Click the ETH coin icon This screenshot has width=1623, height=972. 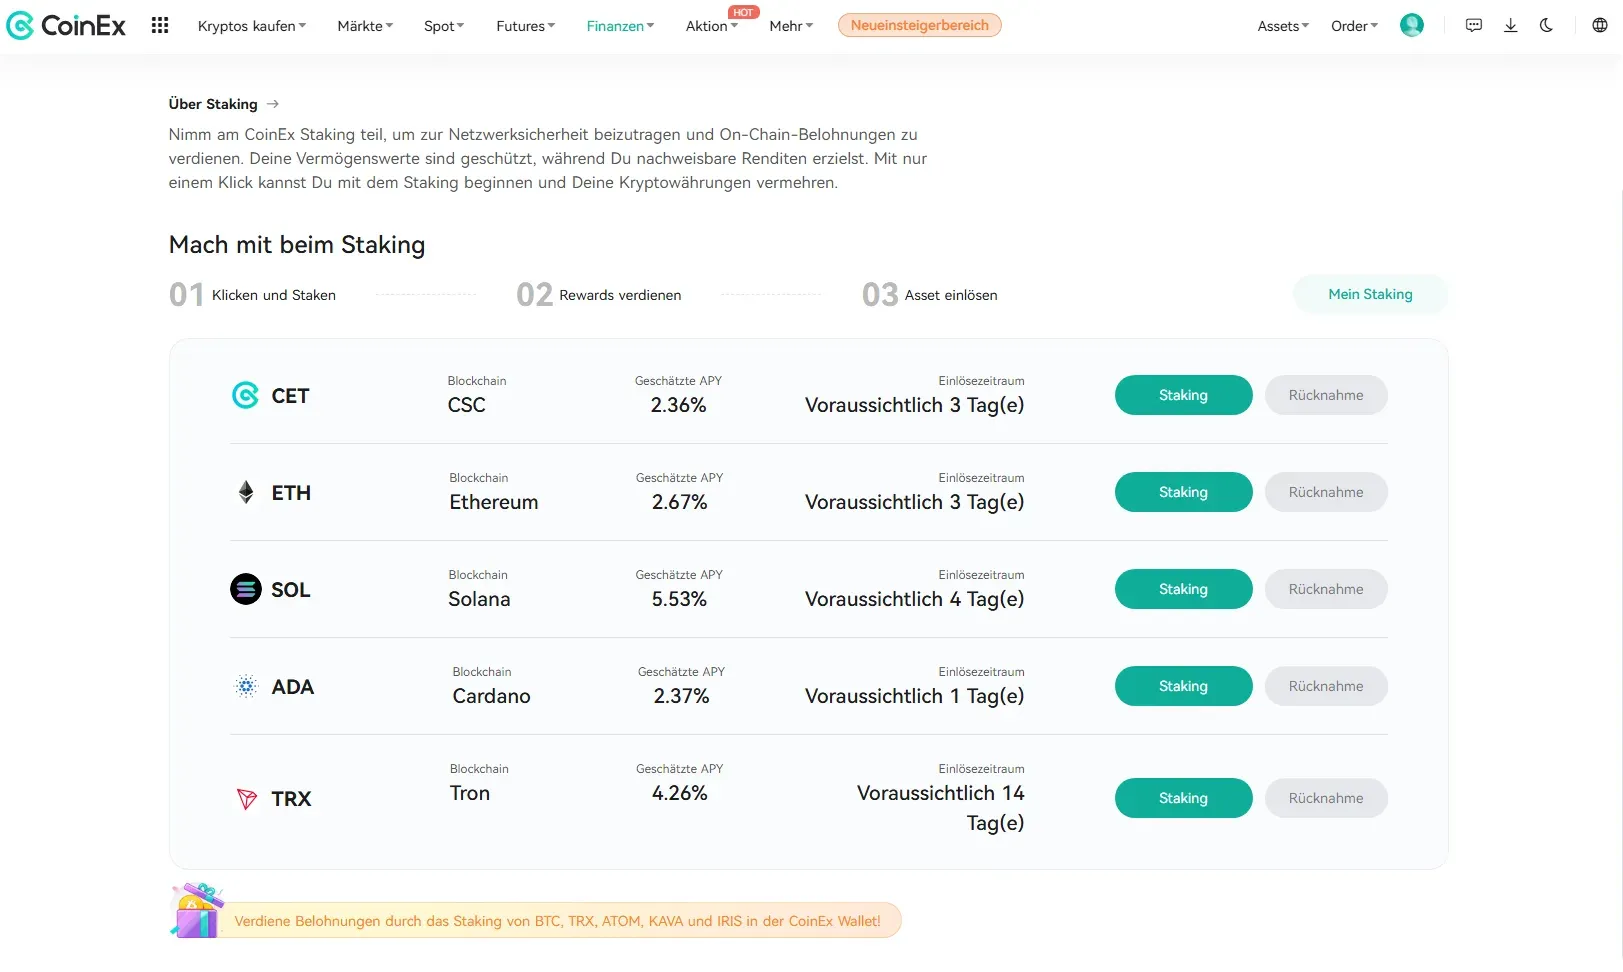point(246,492)
